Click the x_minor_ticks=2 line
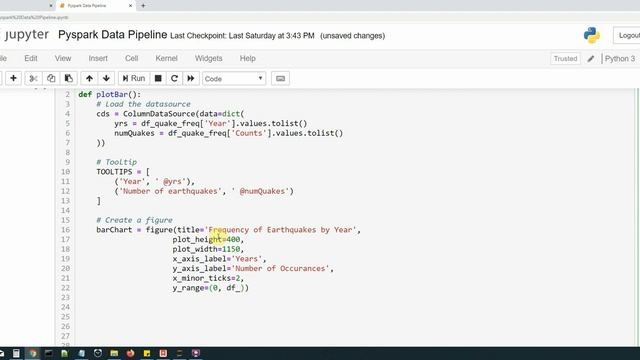Viewport: 640px width, 360px height. [208, 278]
